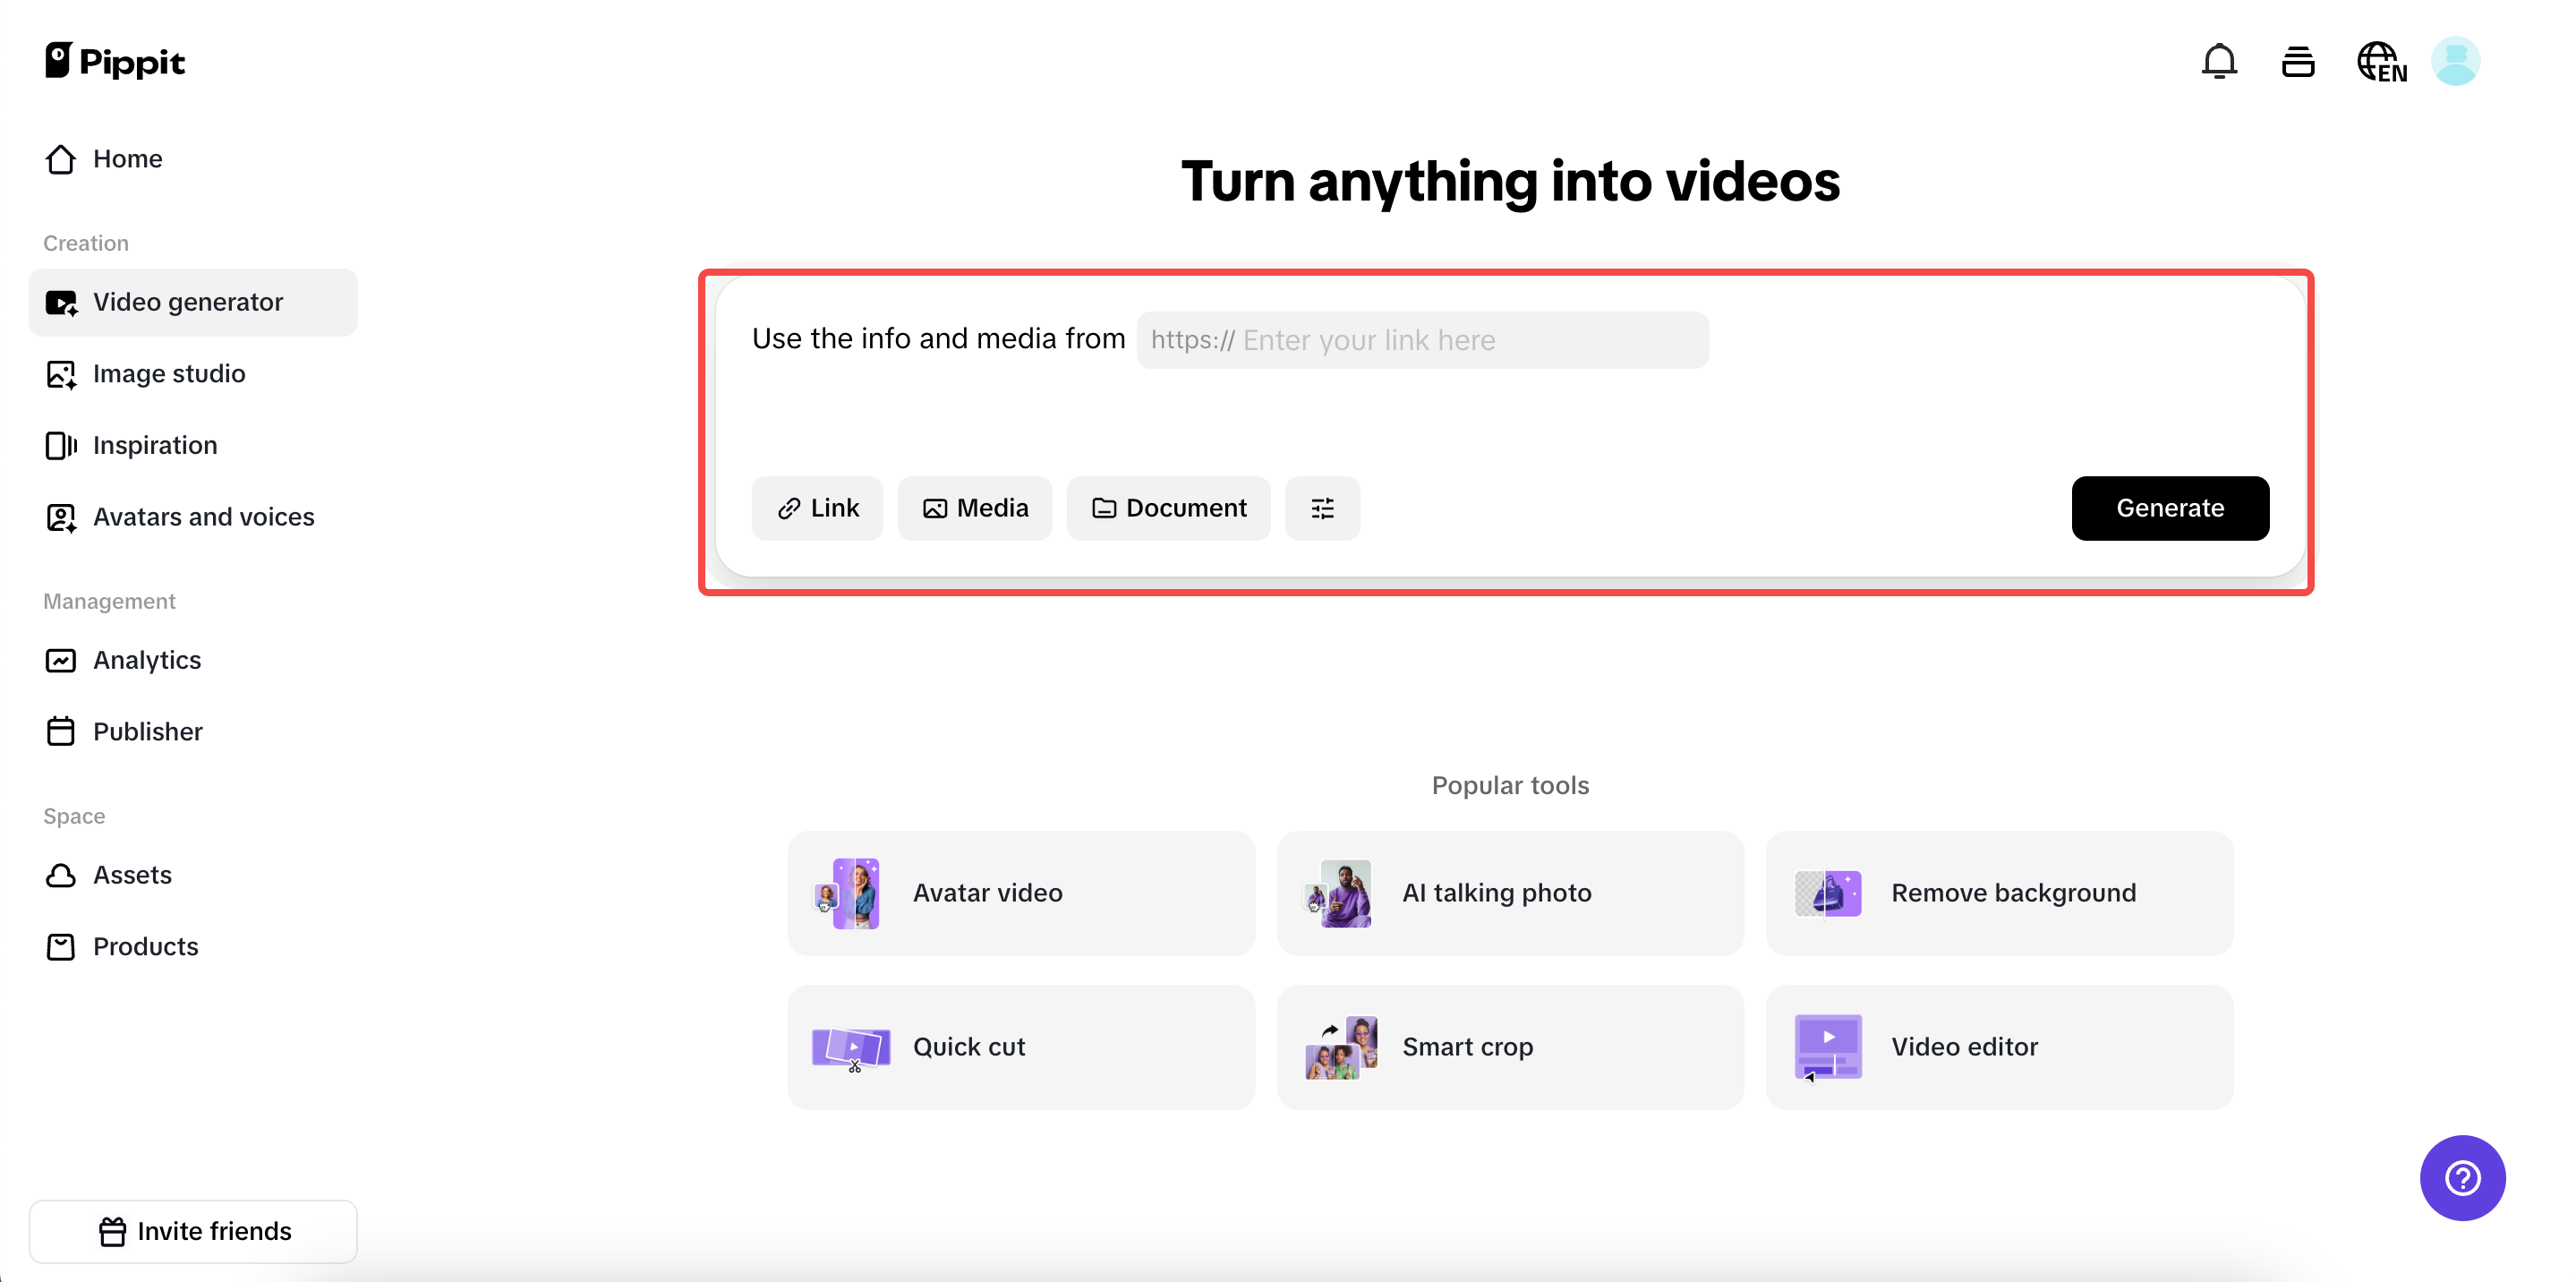The image size is (2576, 1282).
Task: Switch to the Document tab
Action: coord(1168,508)
